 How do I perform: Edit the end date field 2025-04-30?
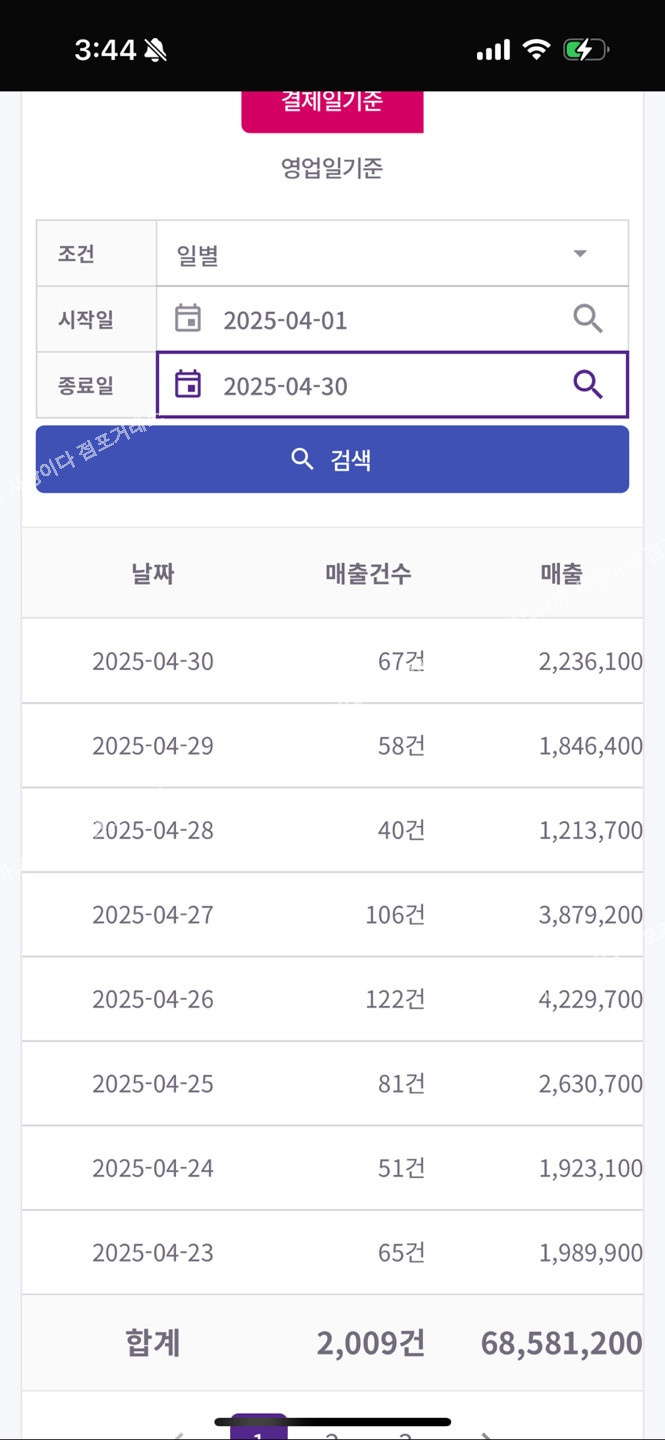click(x=392, y=385)
